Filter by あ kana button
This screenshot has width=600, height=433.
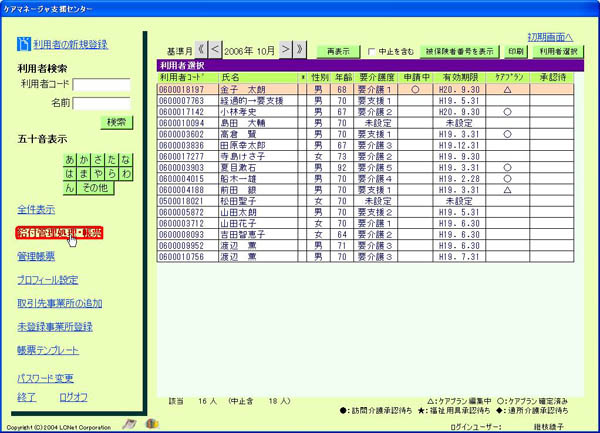point(70,160)
